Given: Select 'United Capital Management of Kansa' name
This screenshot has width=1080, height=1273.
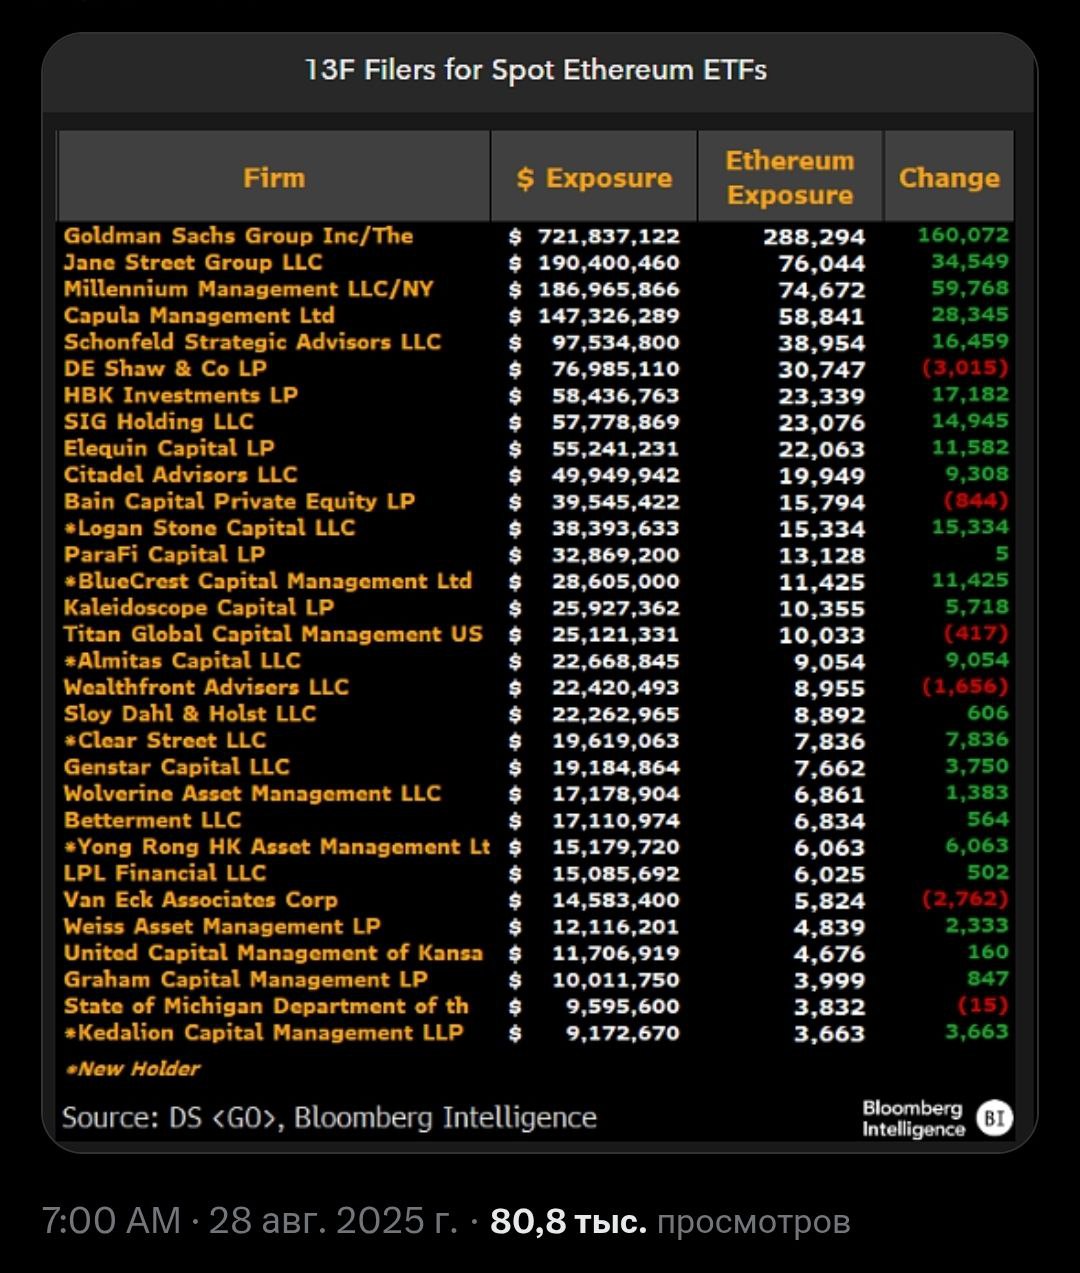Looking at the screenshot, I should (x=273, y=953).
